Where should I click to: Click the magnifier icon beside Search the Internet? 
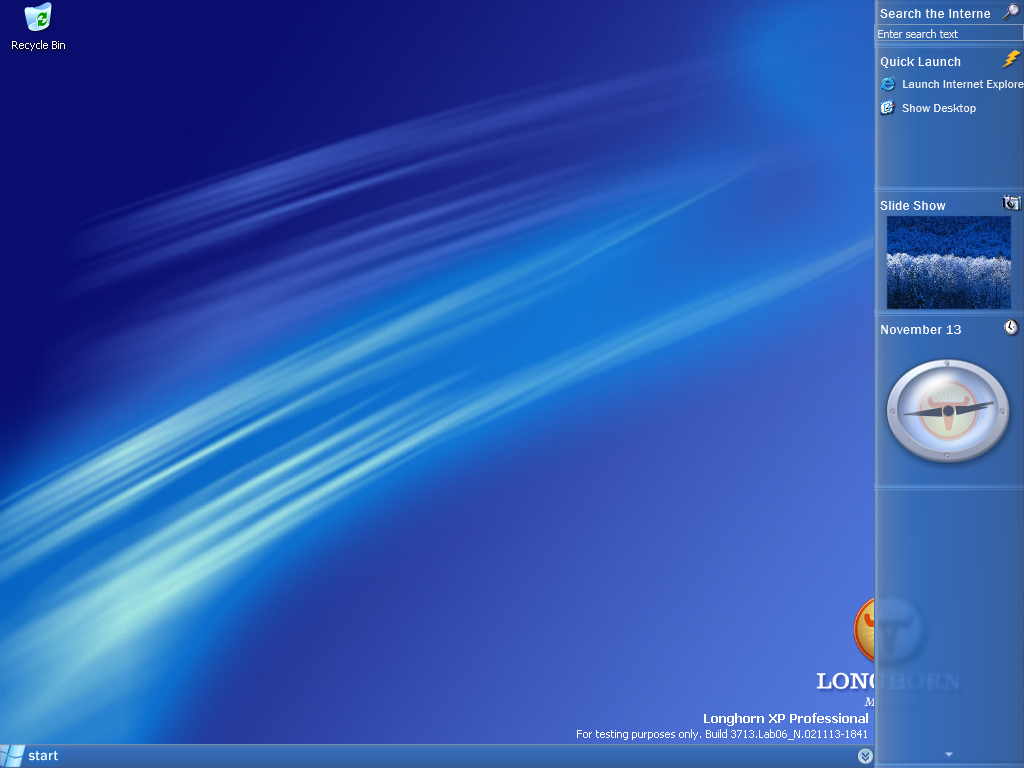pos(1011,12)
